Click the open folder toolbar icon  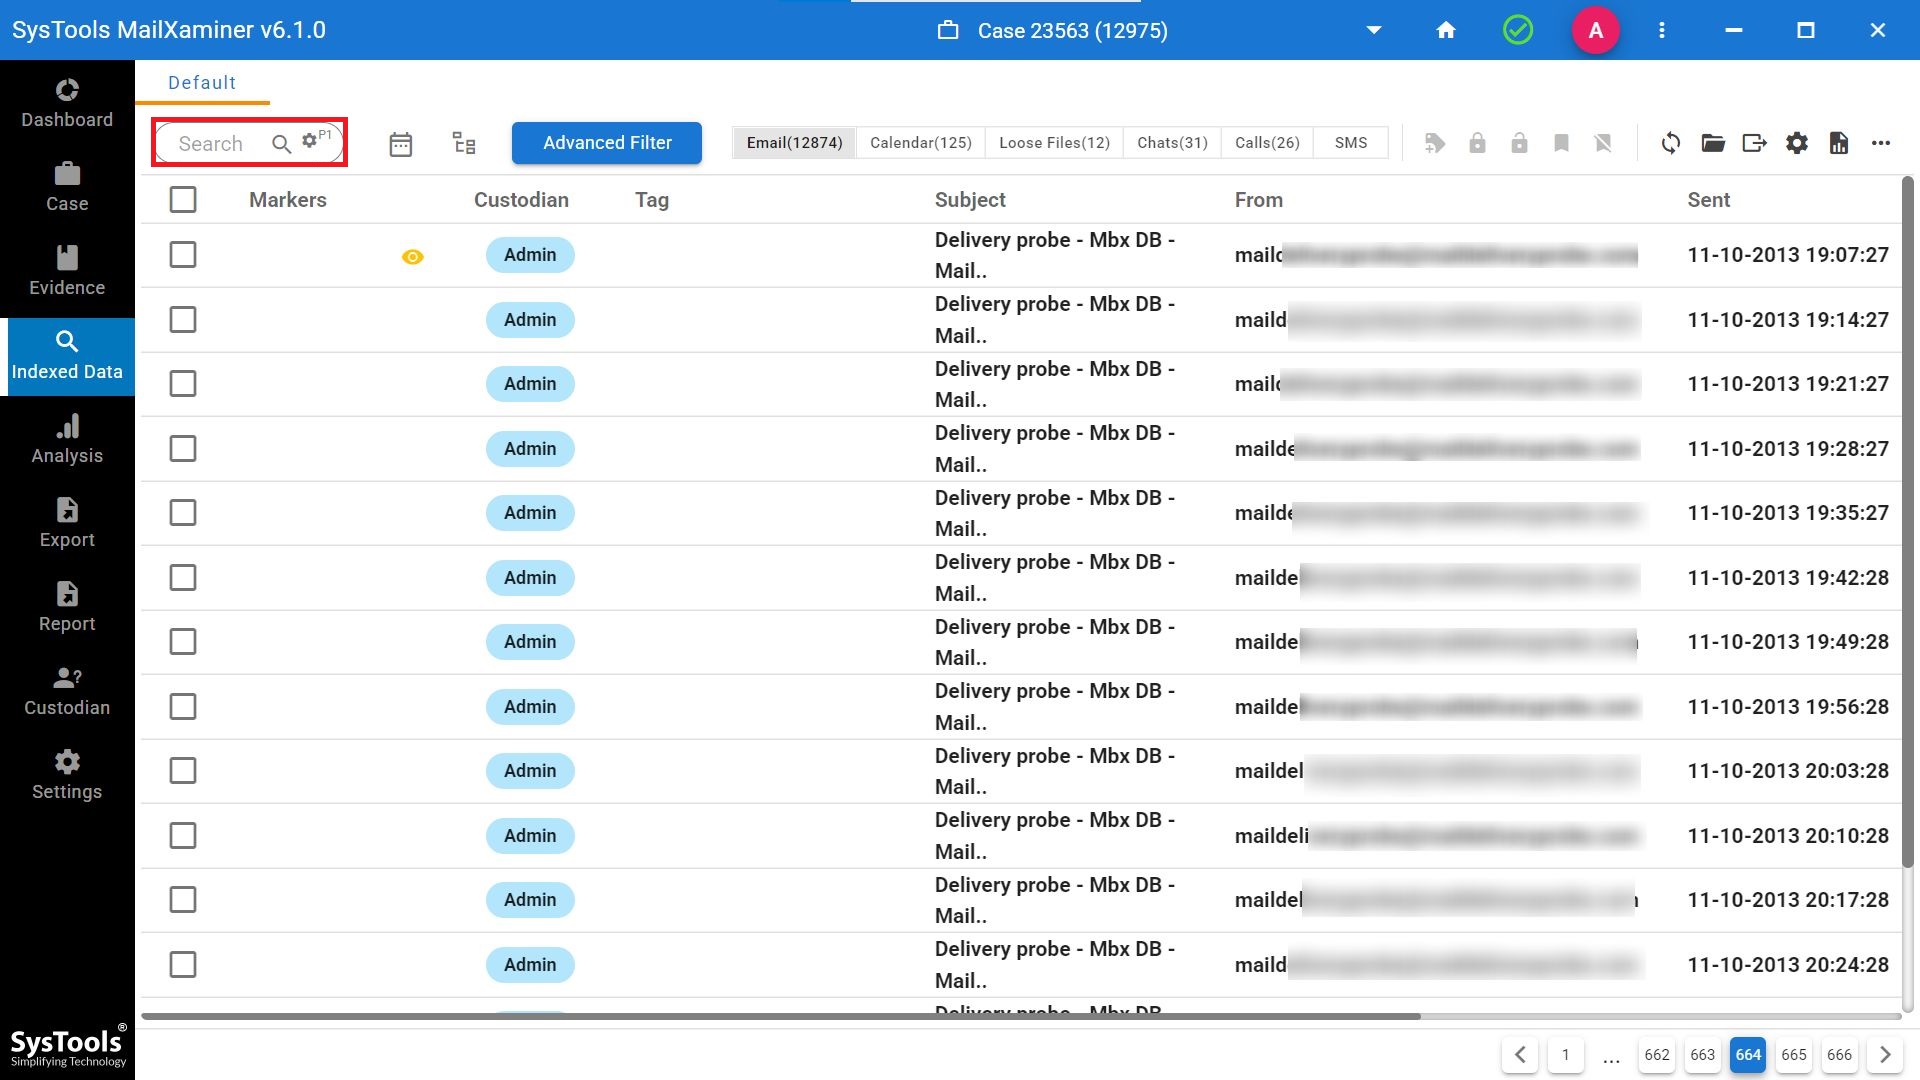pyautogui.click(x=1713, y=143)
